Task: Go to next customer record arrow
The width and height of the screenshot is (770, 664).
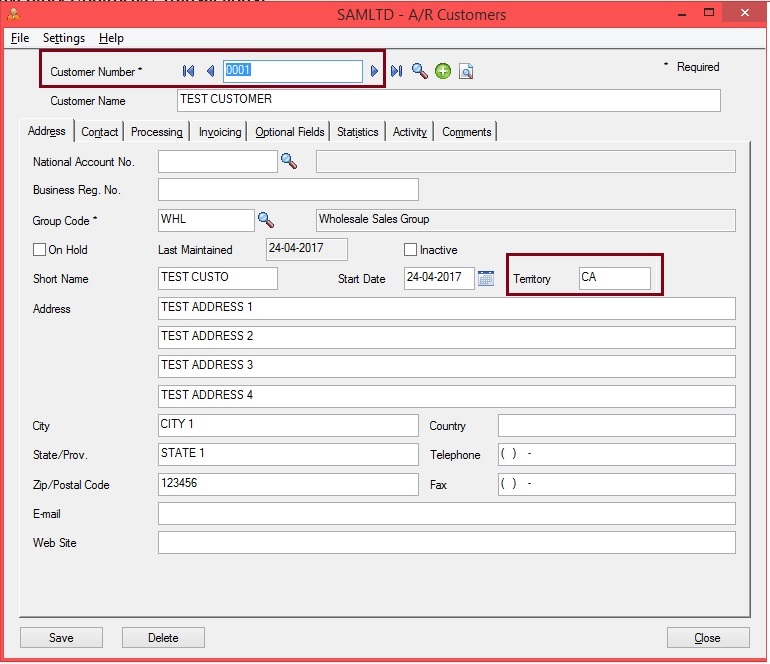Action: 374,71
